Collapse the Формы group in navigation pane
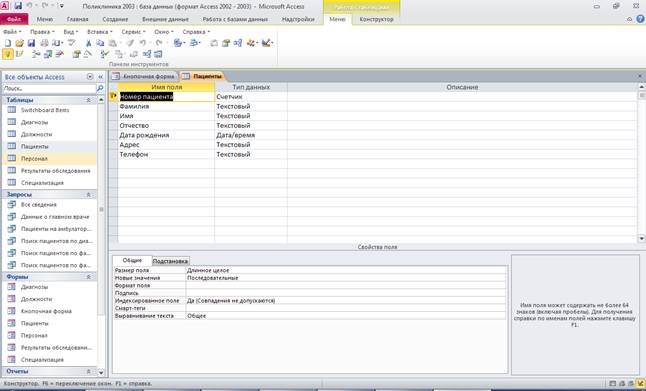The height and width of the screenshot is (391, 646). pyautogui.click(x=88, y=277)
